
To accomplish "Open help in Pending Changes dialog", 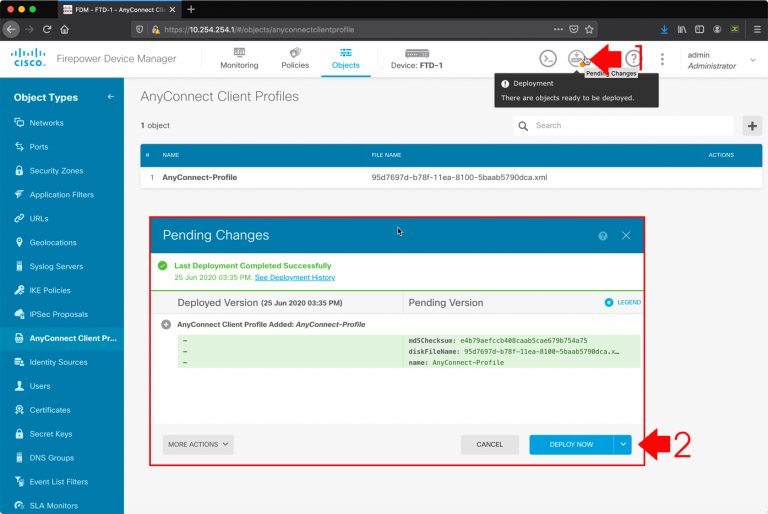I will [x=602, y=236].
